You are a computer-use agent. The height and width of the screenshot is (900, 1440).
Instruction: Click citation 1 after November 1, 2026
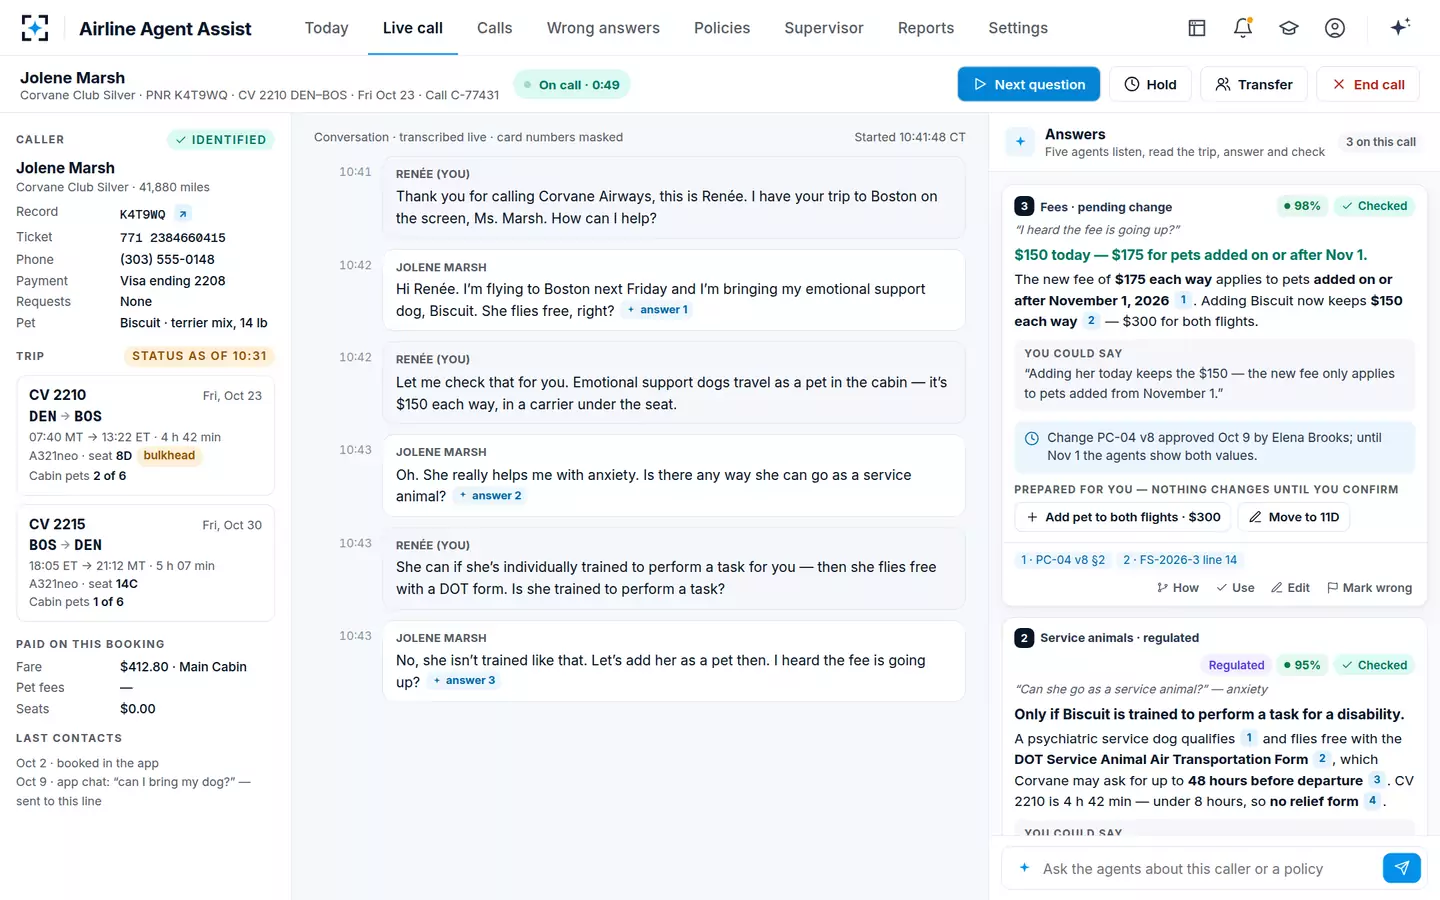[1184, 300]
